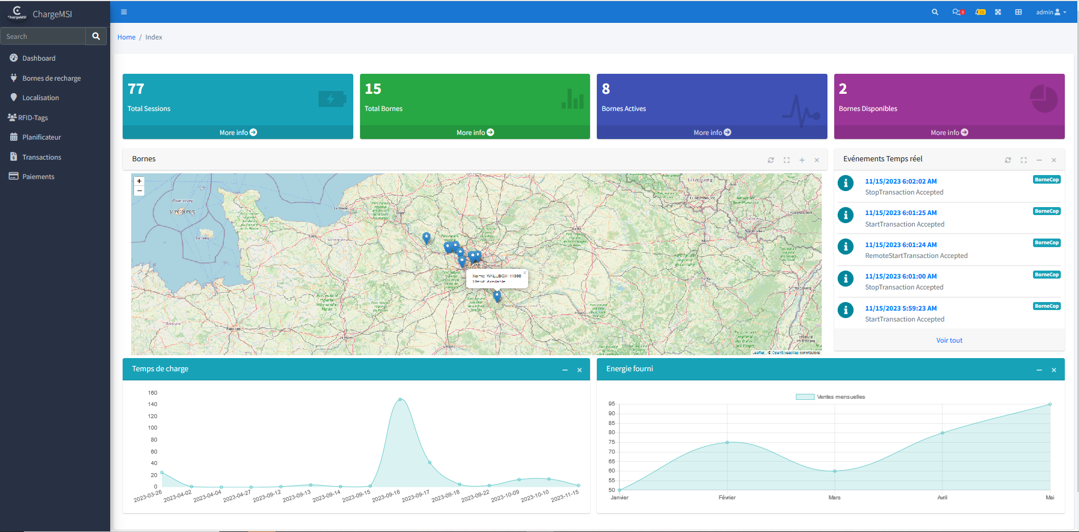Maximize the Evénements Temps réel card
Viewport: 1079px width, 532px height.
1023,160
